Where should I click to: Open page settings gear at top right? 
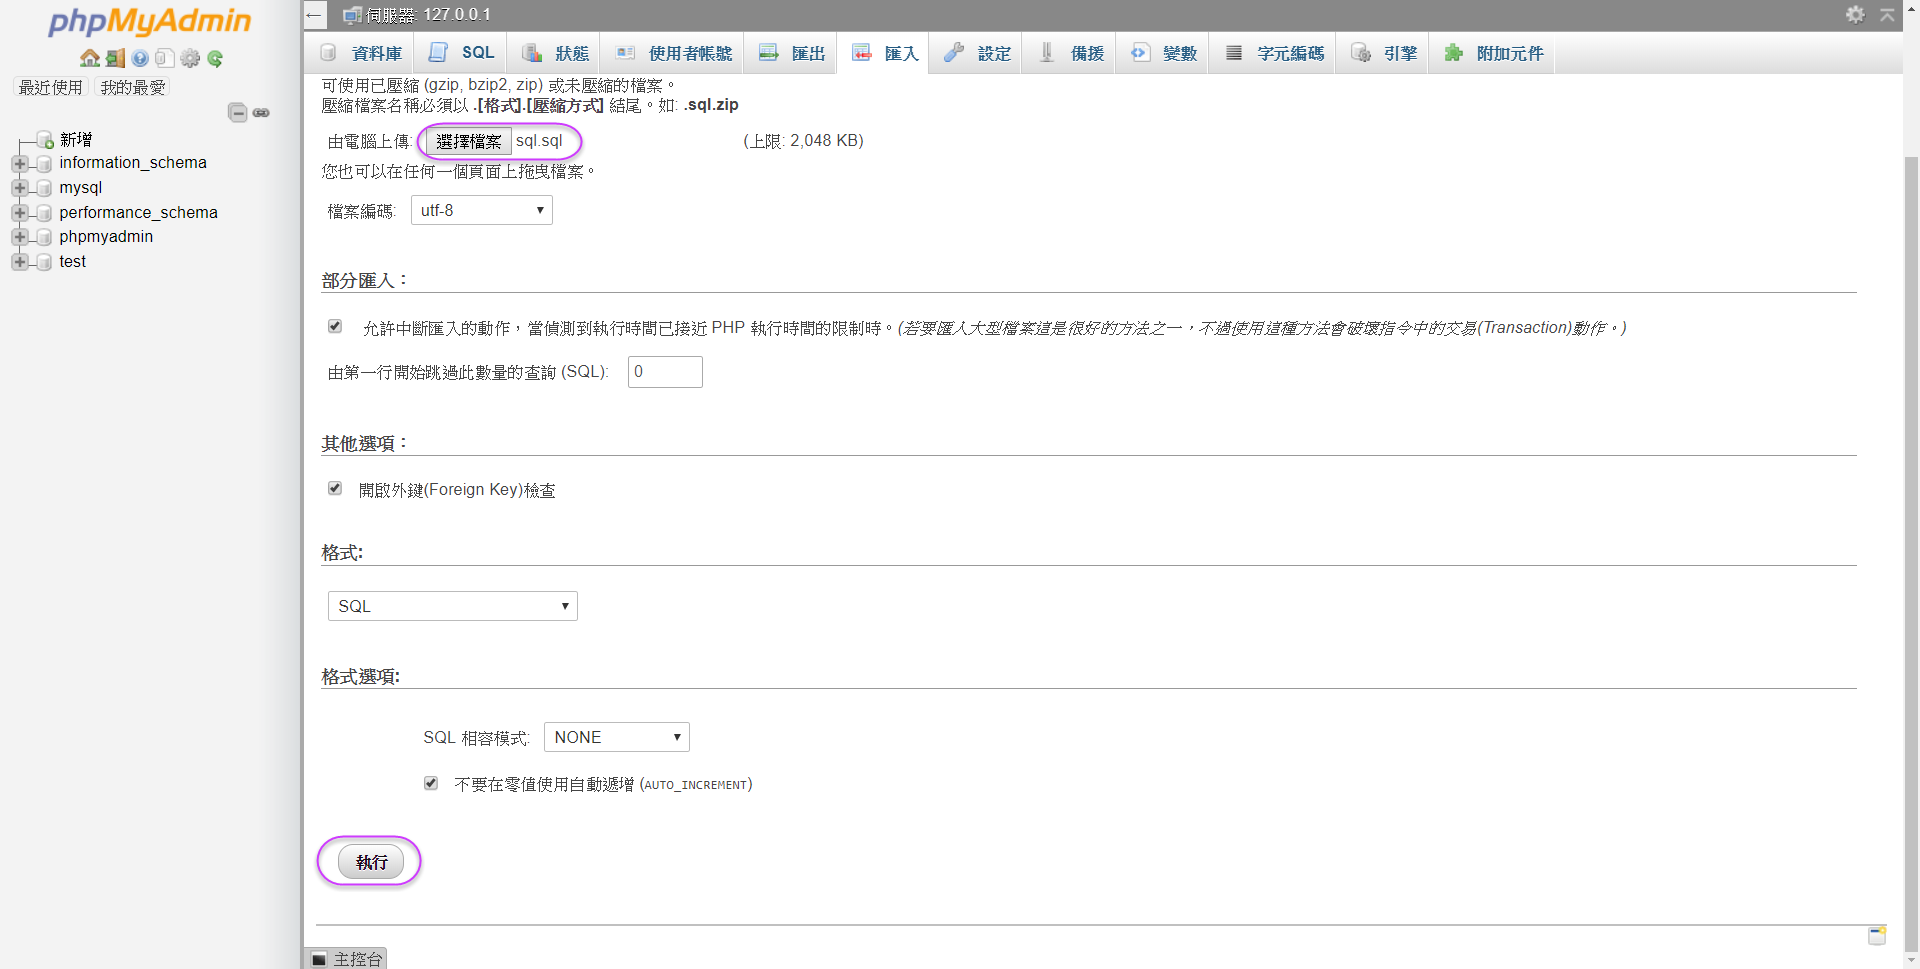point(1855,14)
